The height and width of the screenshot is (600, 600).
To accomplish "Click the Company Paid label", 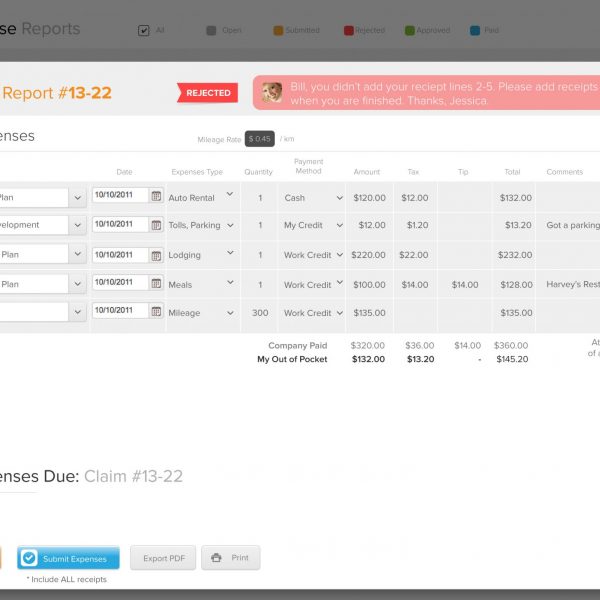I will (x=298, y=346).
